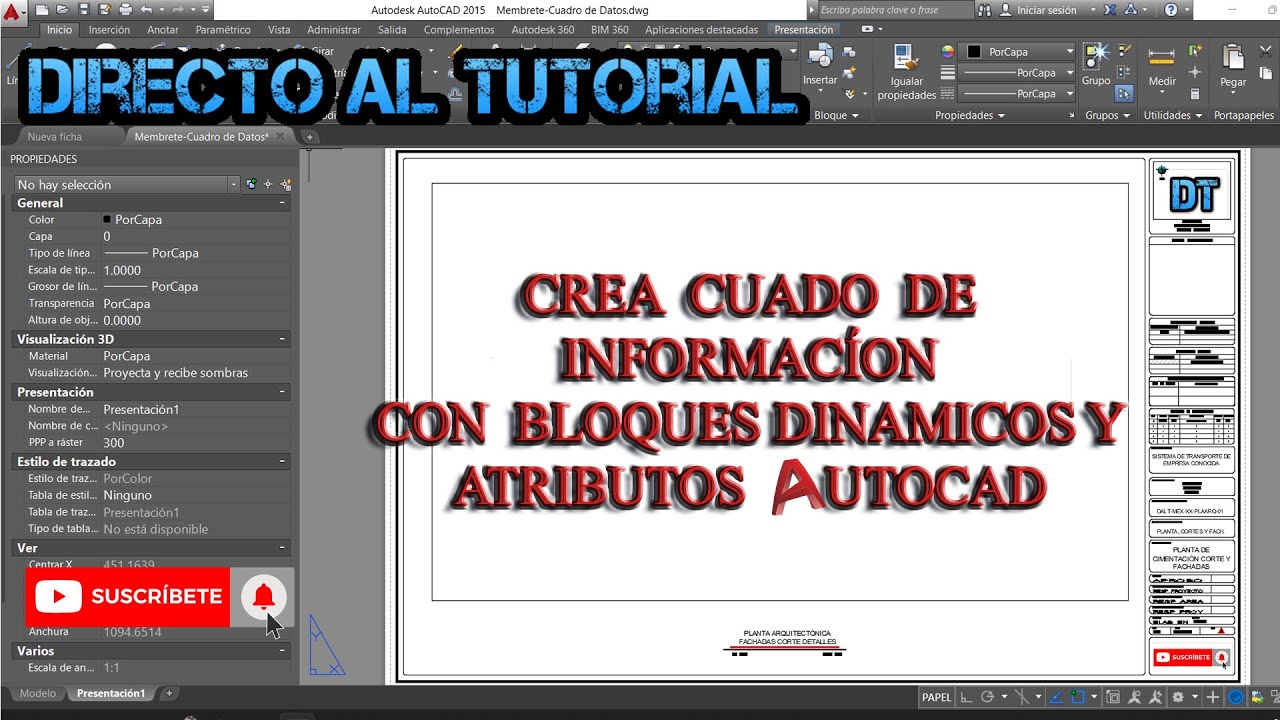Click the black color swatch in Propiedades

coord(974,51)
